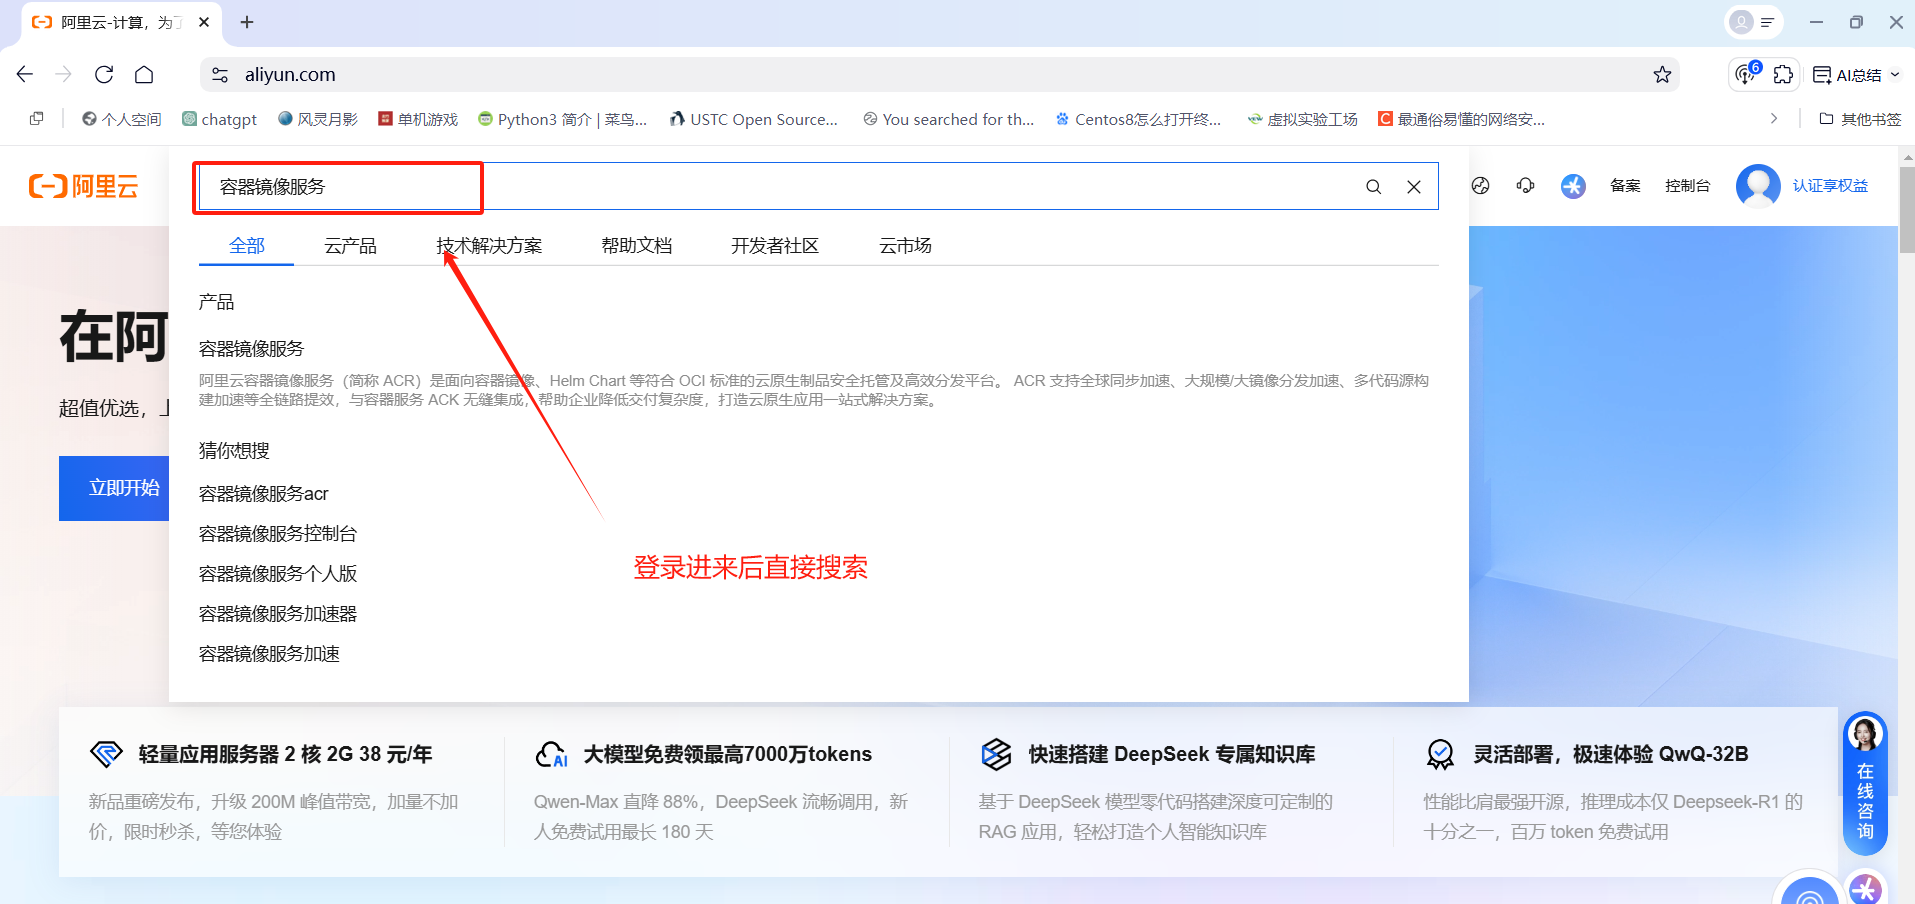Open site information icon in address bar
Image resolution: width=1915 pixels, height=904 pixels.
click(220, 74)
